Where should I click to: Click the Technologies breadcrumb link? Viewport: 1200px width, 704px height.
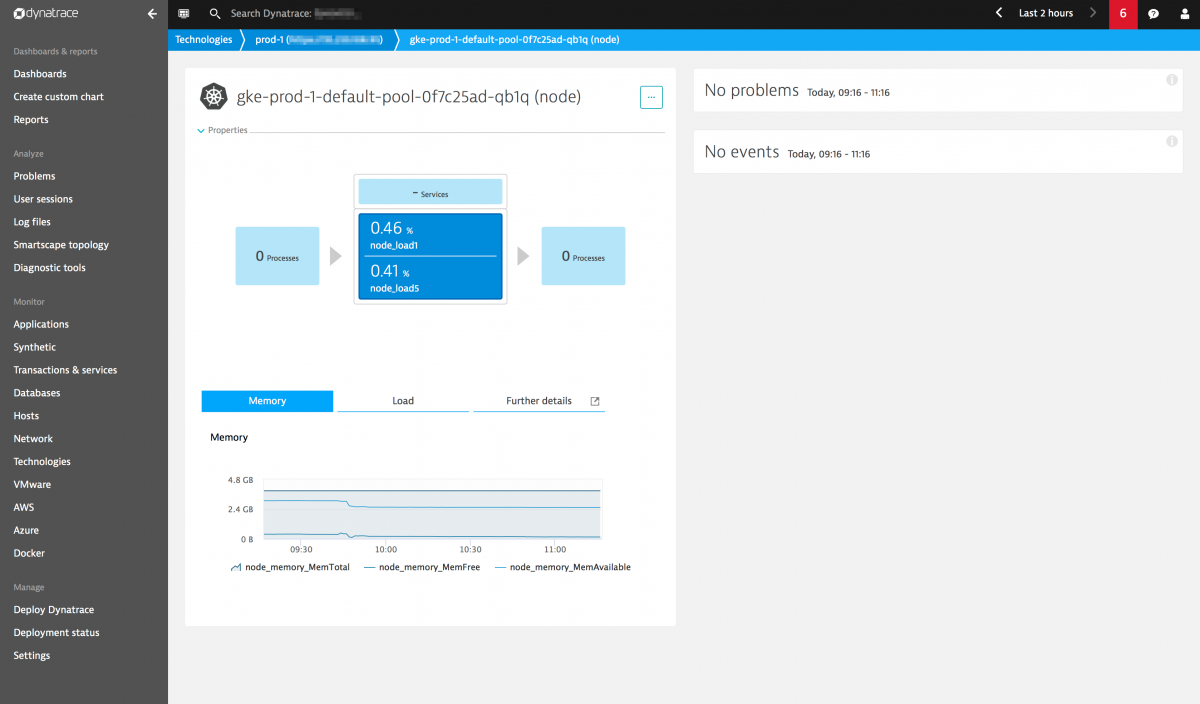tap(204, 39)
